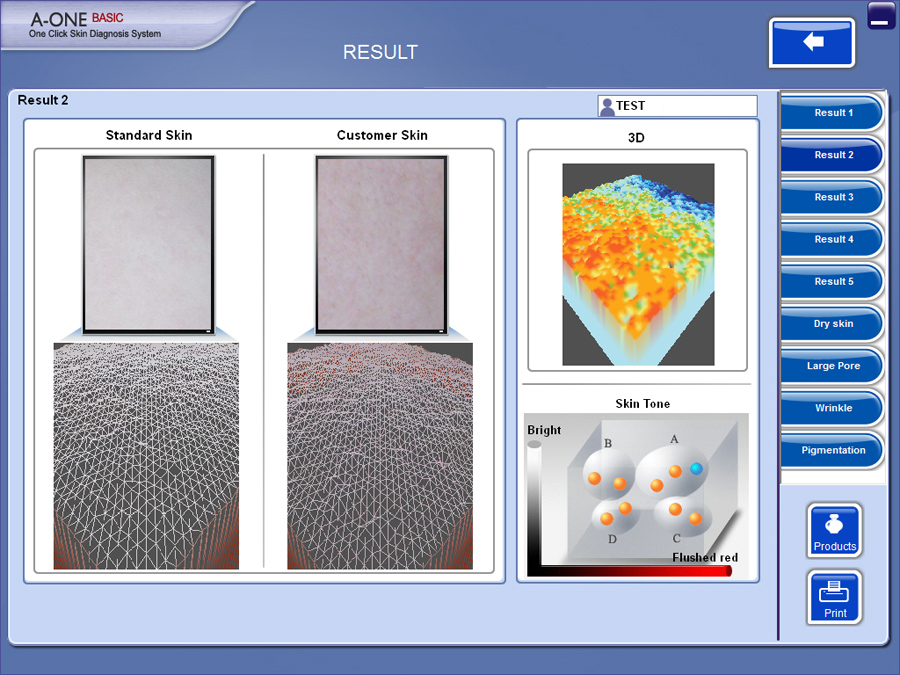Go to Result 4 tab
Screen dimensions: 900x675
pos(832,239)
